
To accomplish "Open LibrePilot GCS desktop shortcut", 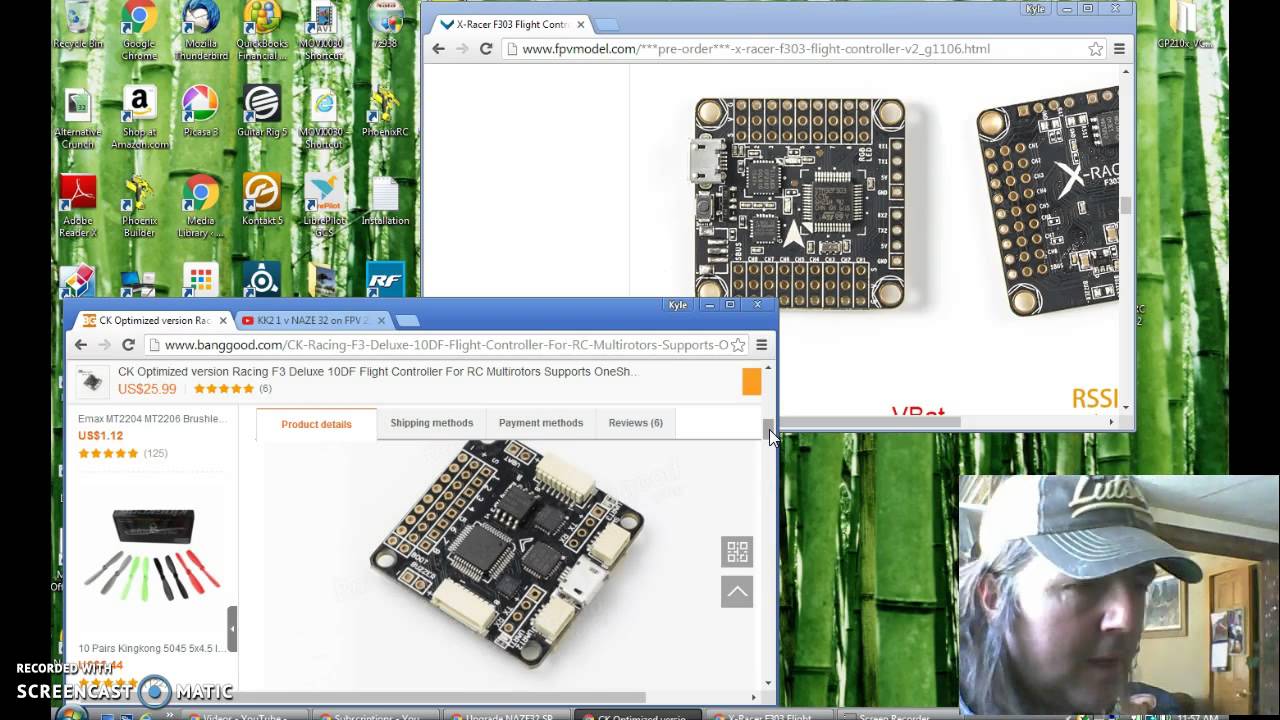I will [323, 206].
